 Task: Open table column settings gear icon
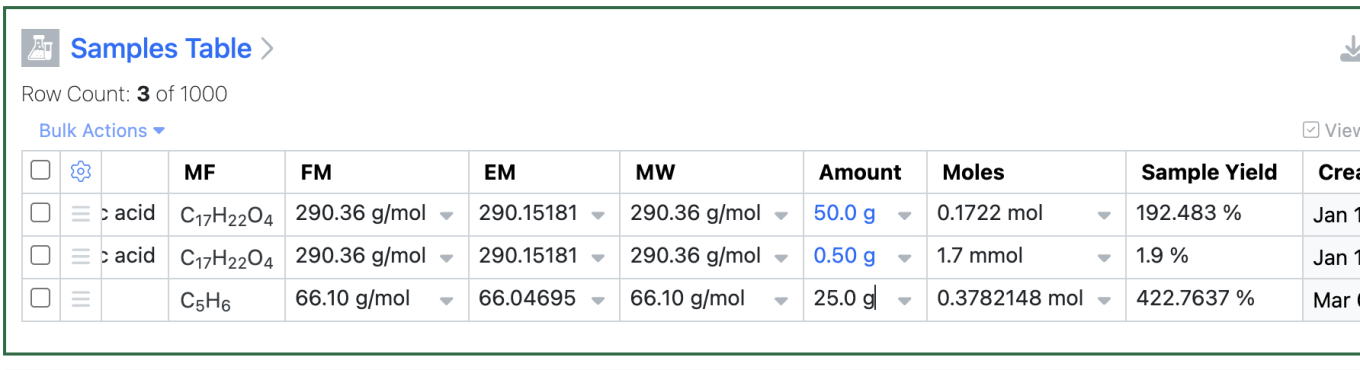pyautogui.click(x=81, y=172)
